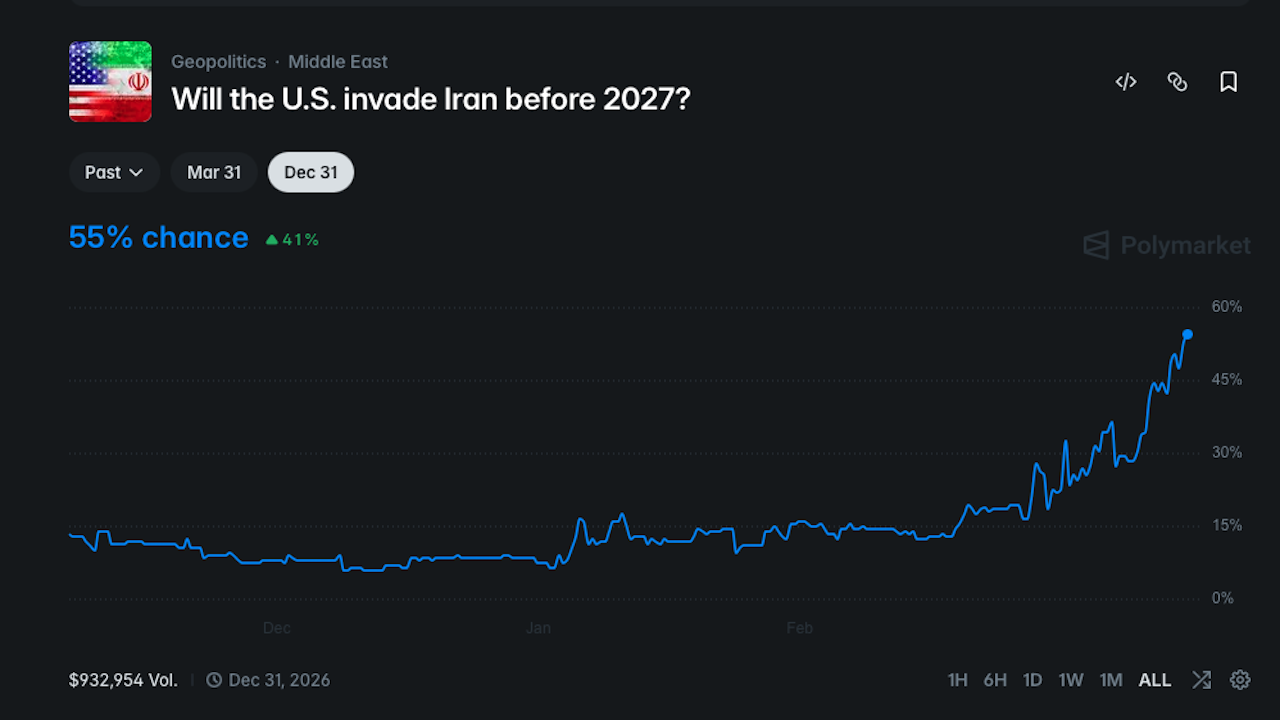This screenshot has height=720, width=1280.
Task: Open the Middle East category link
Action: coord(338,62)
